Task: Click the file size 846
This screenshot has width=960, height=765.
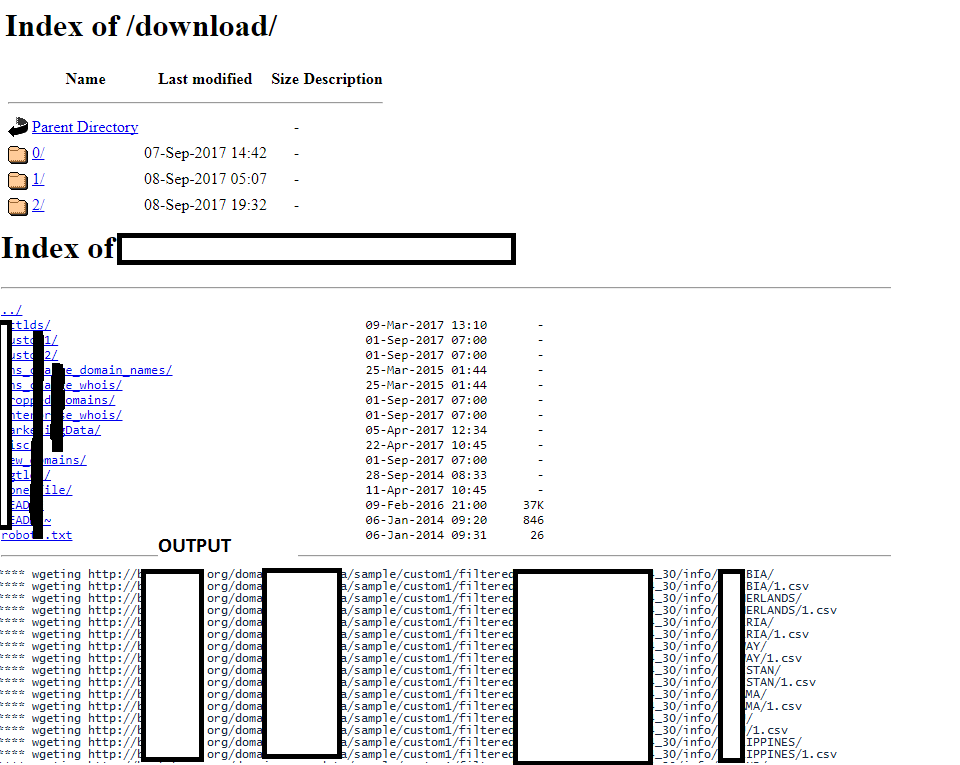Action: [x=533, y=520]
